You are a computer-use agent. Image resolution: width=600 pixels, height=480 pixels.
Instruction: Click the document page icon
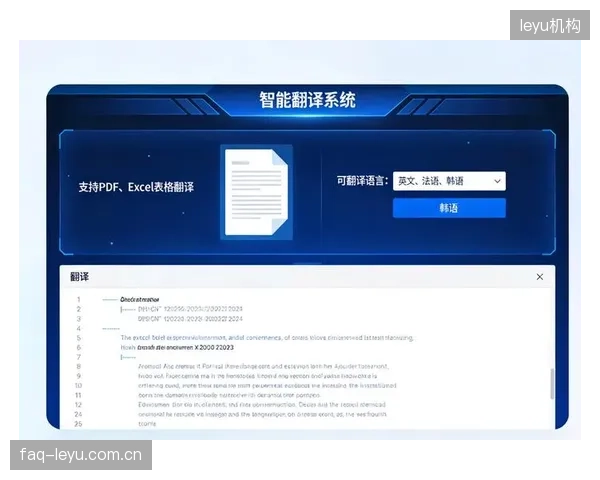coord(256,192)
